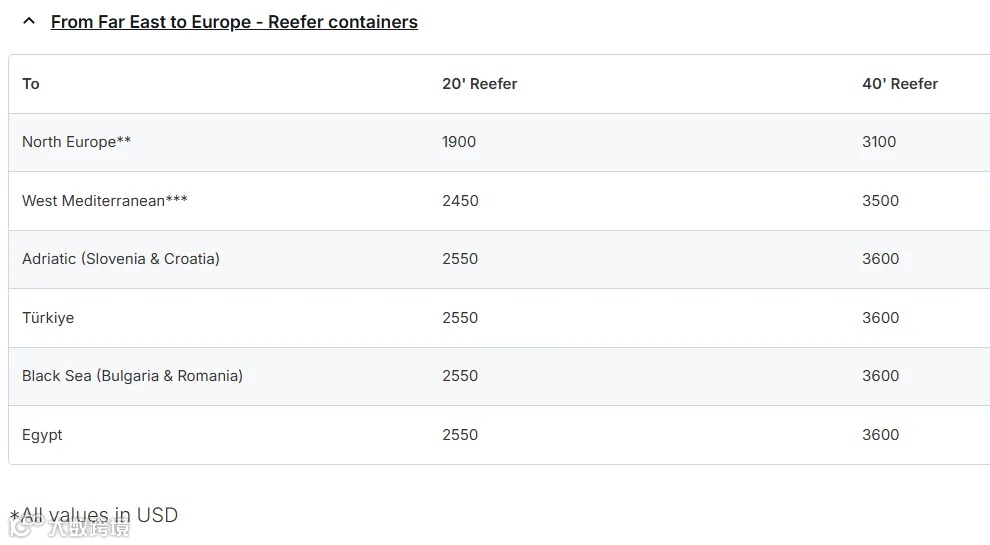This screenshot has height=545, width=990.
Task: Click 40' Reefer value in Adriatic row
Action: pos(880,259)
